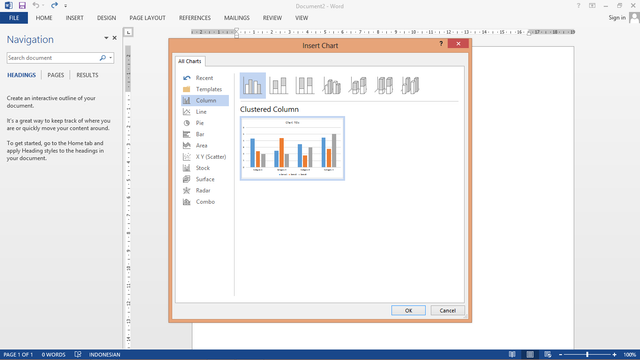Choose Pie chart category
Image resolution: width=640 pixels, height=360 pixels.
tap(204, 123)
